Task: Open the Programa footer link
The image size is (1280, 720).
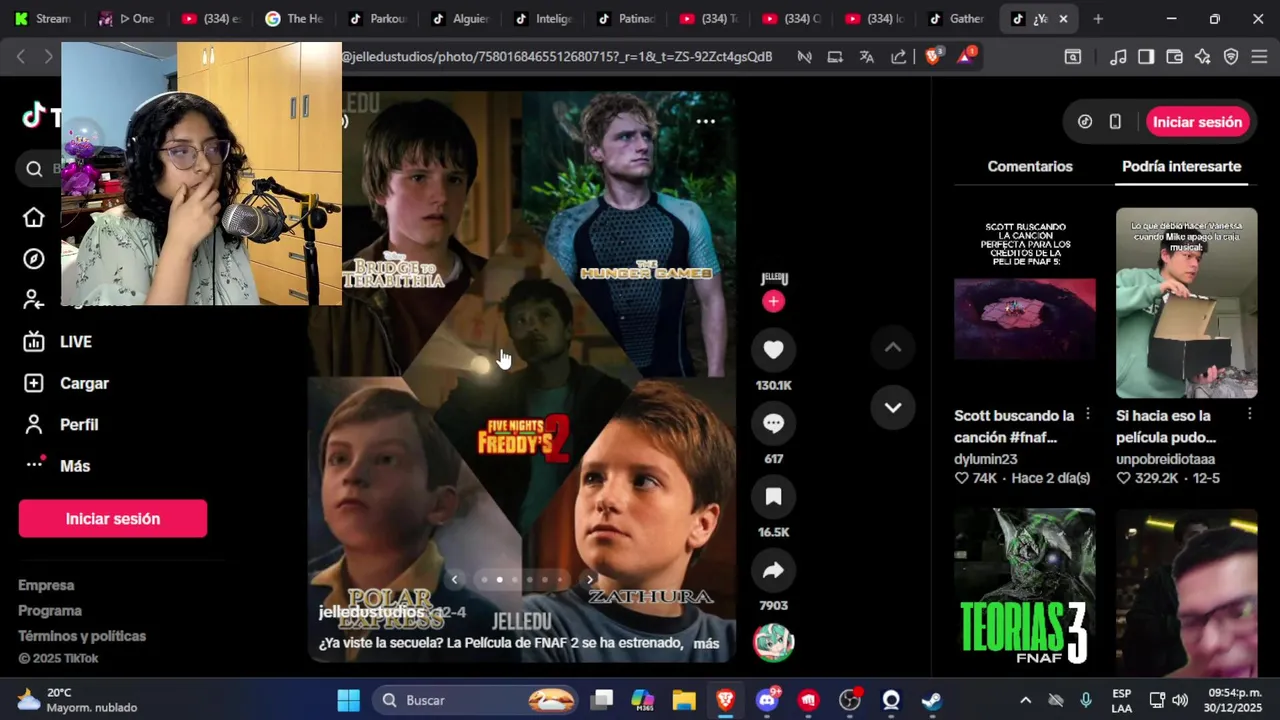Action: [50, 611]
